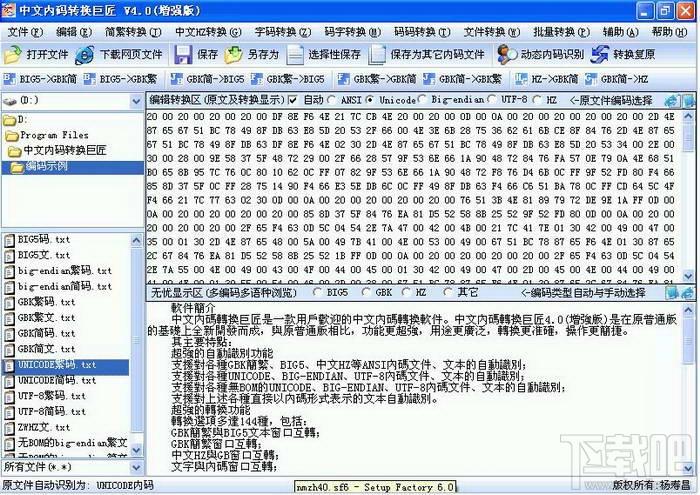Click the file icon of BIG5码.txt

[x=9, y=241]
